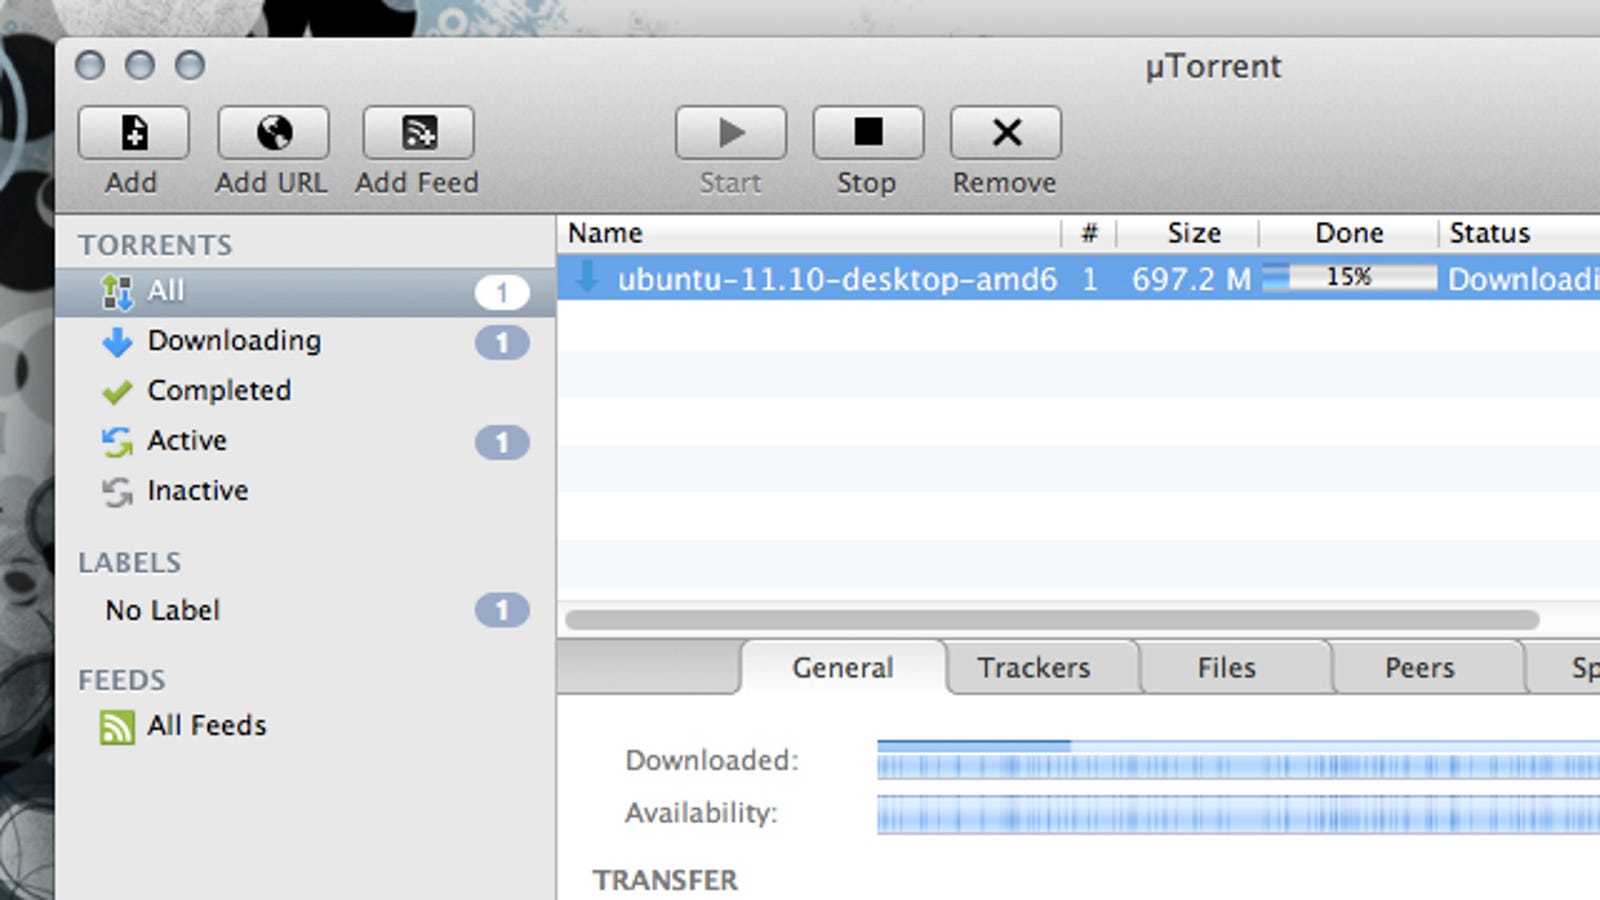Sort torrents by Done column
The height and width of the screenshot is (900, 1600).
[x=1348, y=233]
